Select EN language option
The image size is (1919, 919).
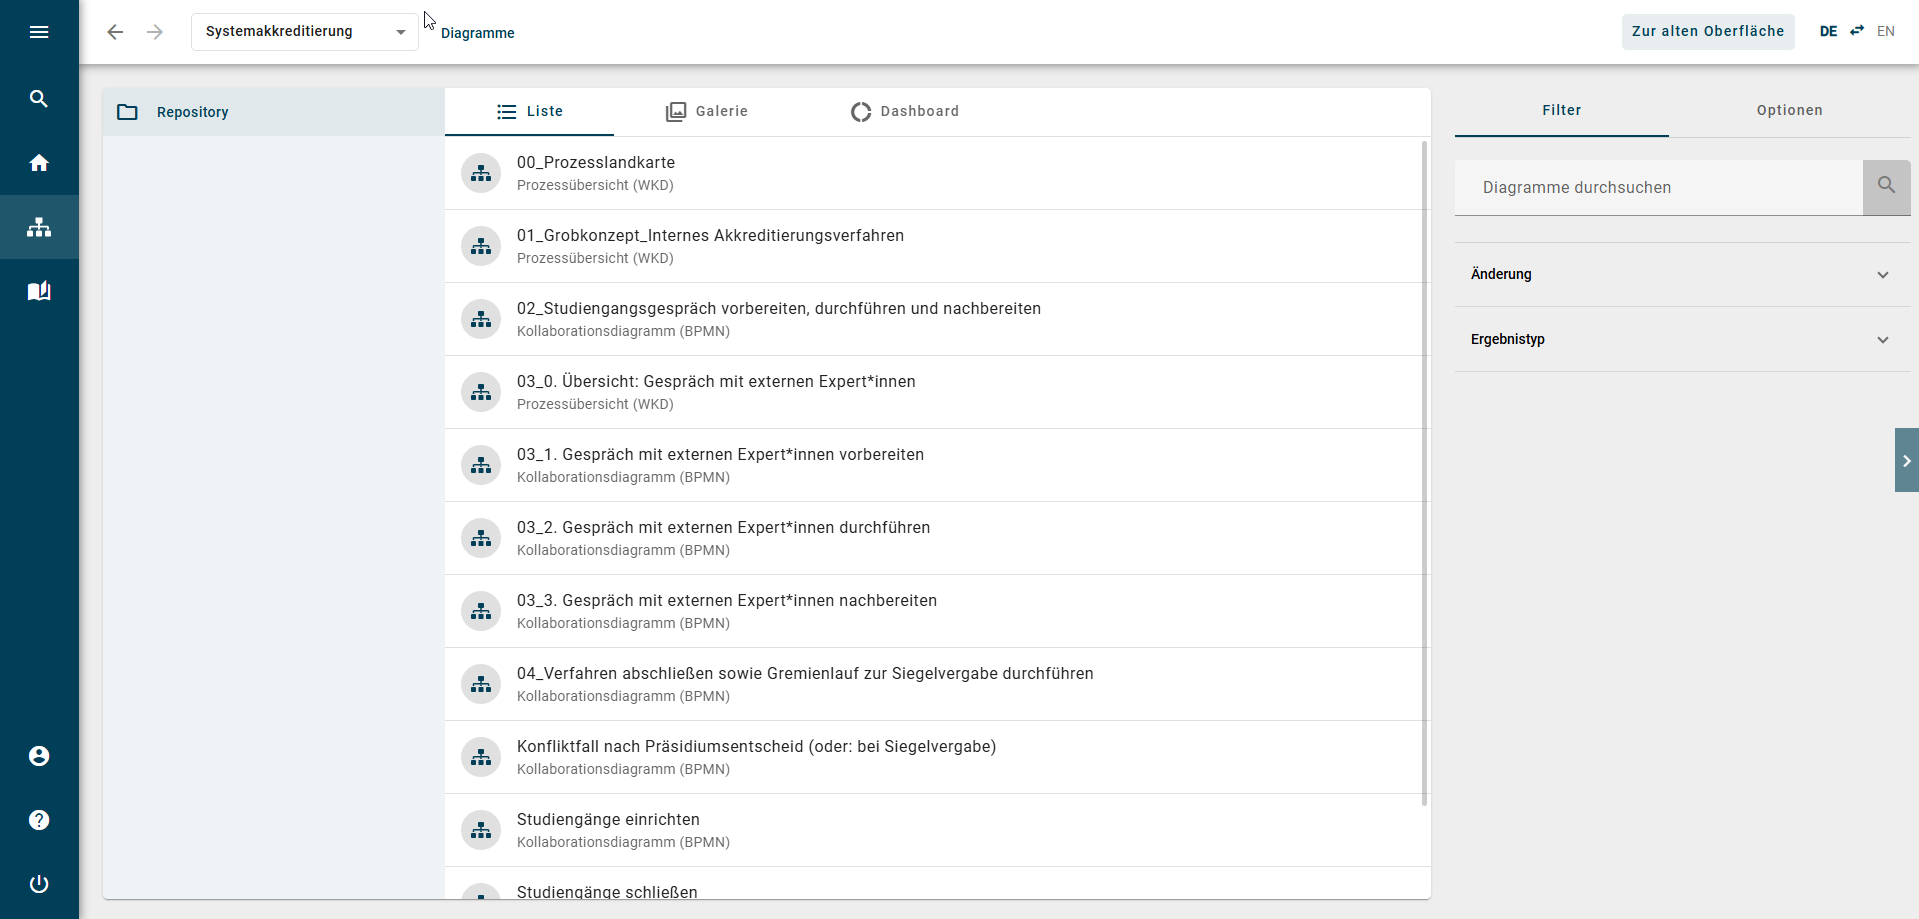pyautogui.click(x=1886, y=31)
